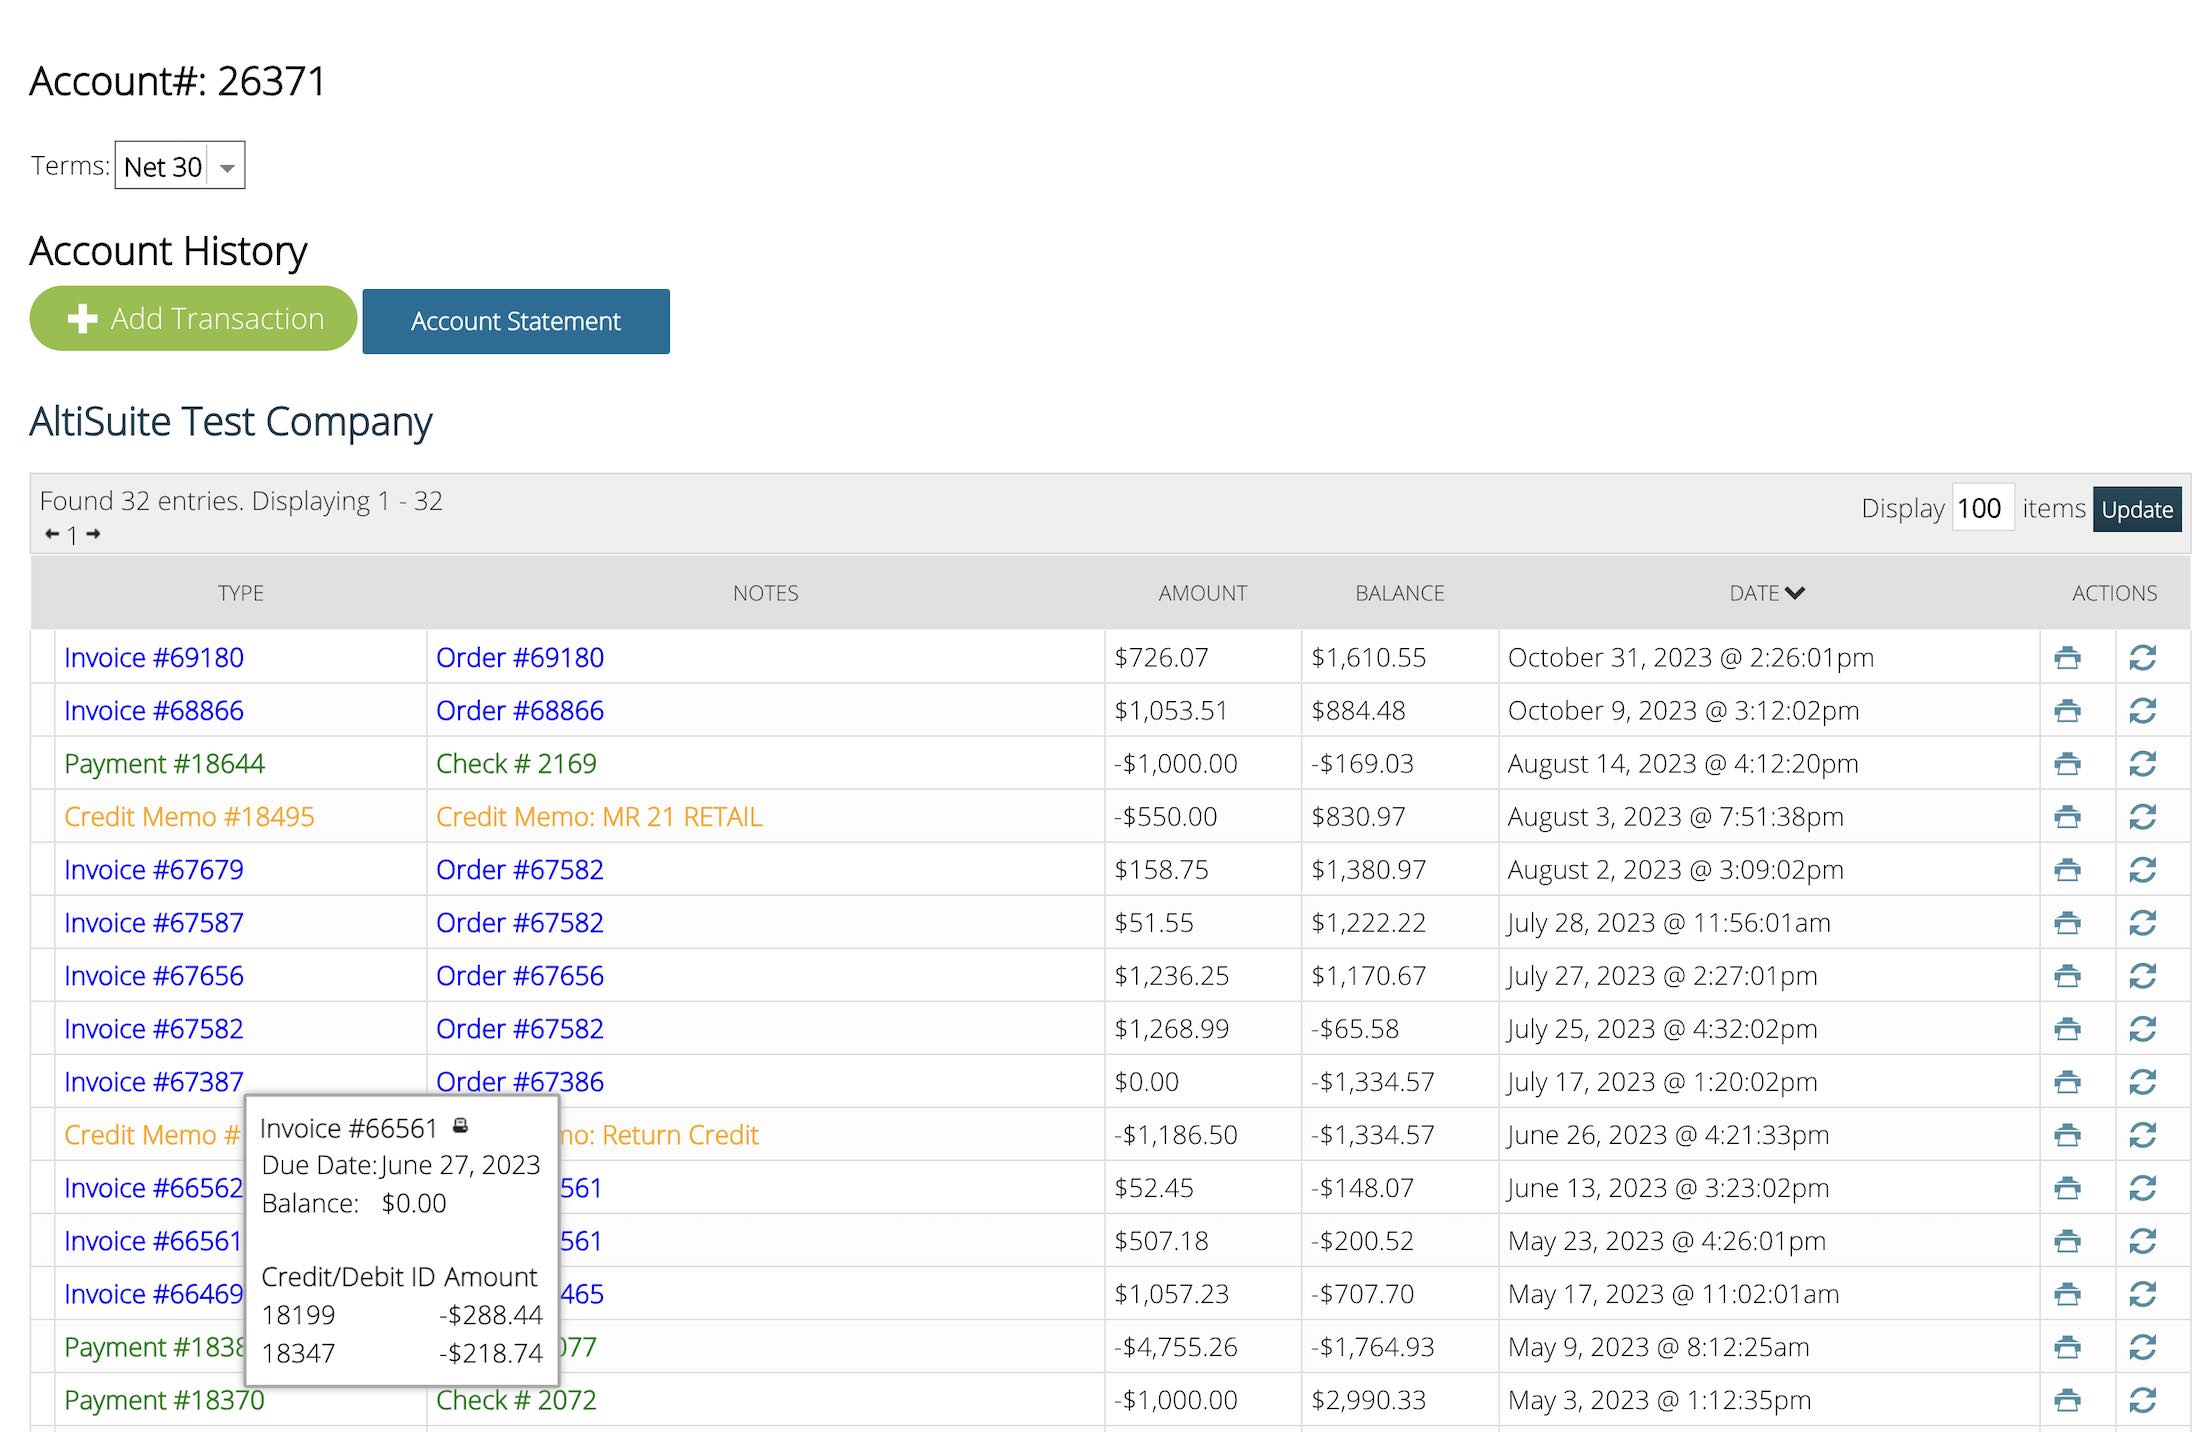Sort table by BALANCE column header

pos(1399,593)
